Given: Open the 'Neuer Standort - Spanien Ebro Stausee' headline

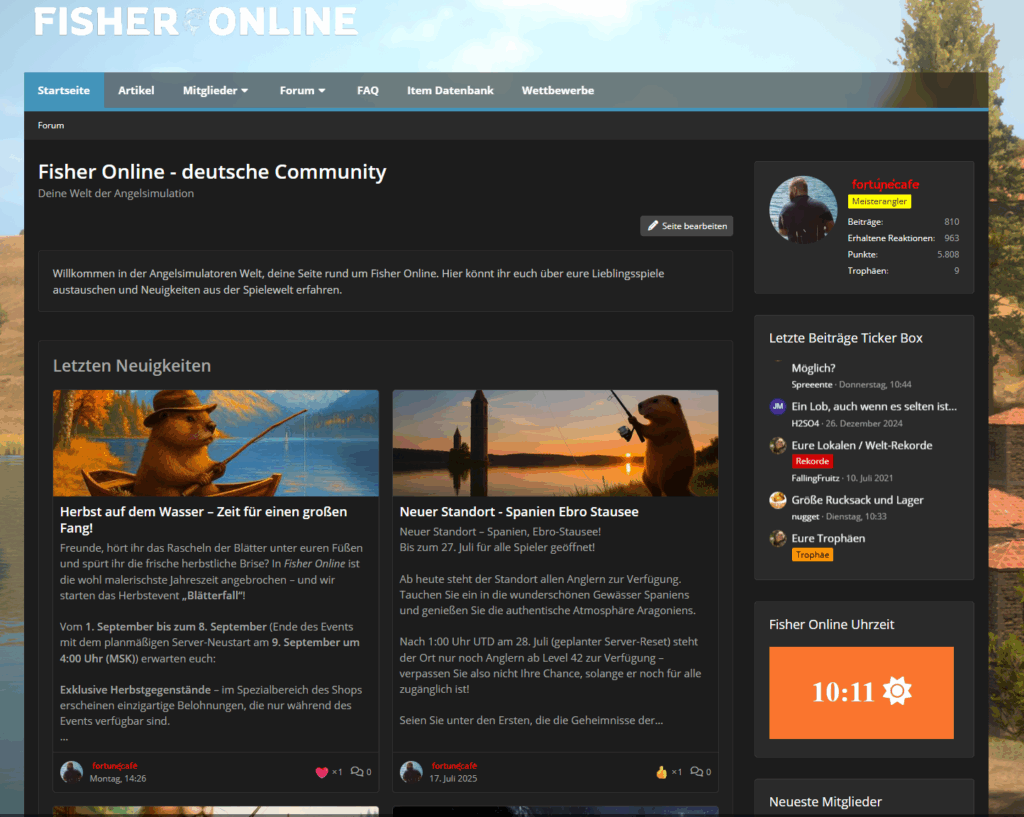Looking at the screenshot, I should [x=519, y=512].
